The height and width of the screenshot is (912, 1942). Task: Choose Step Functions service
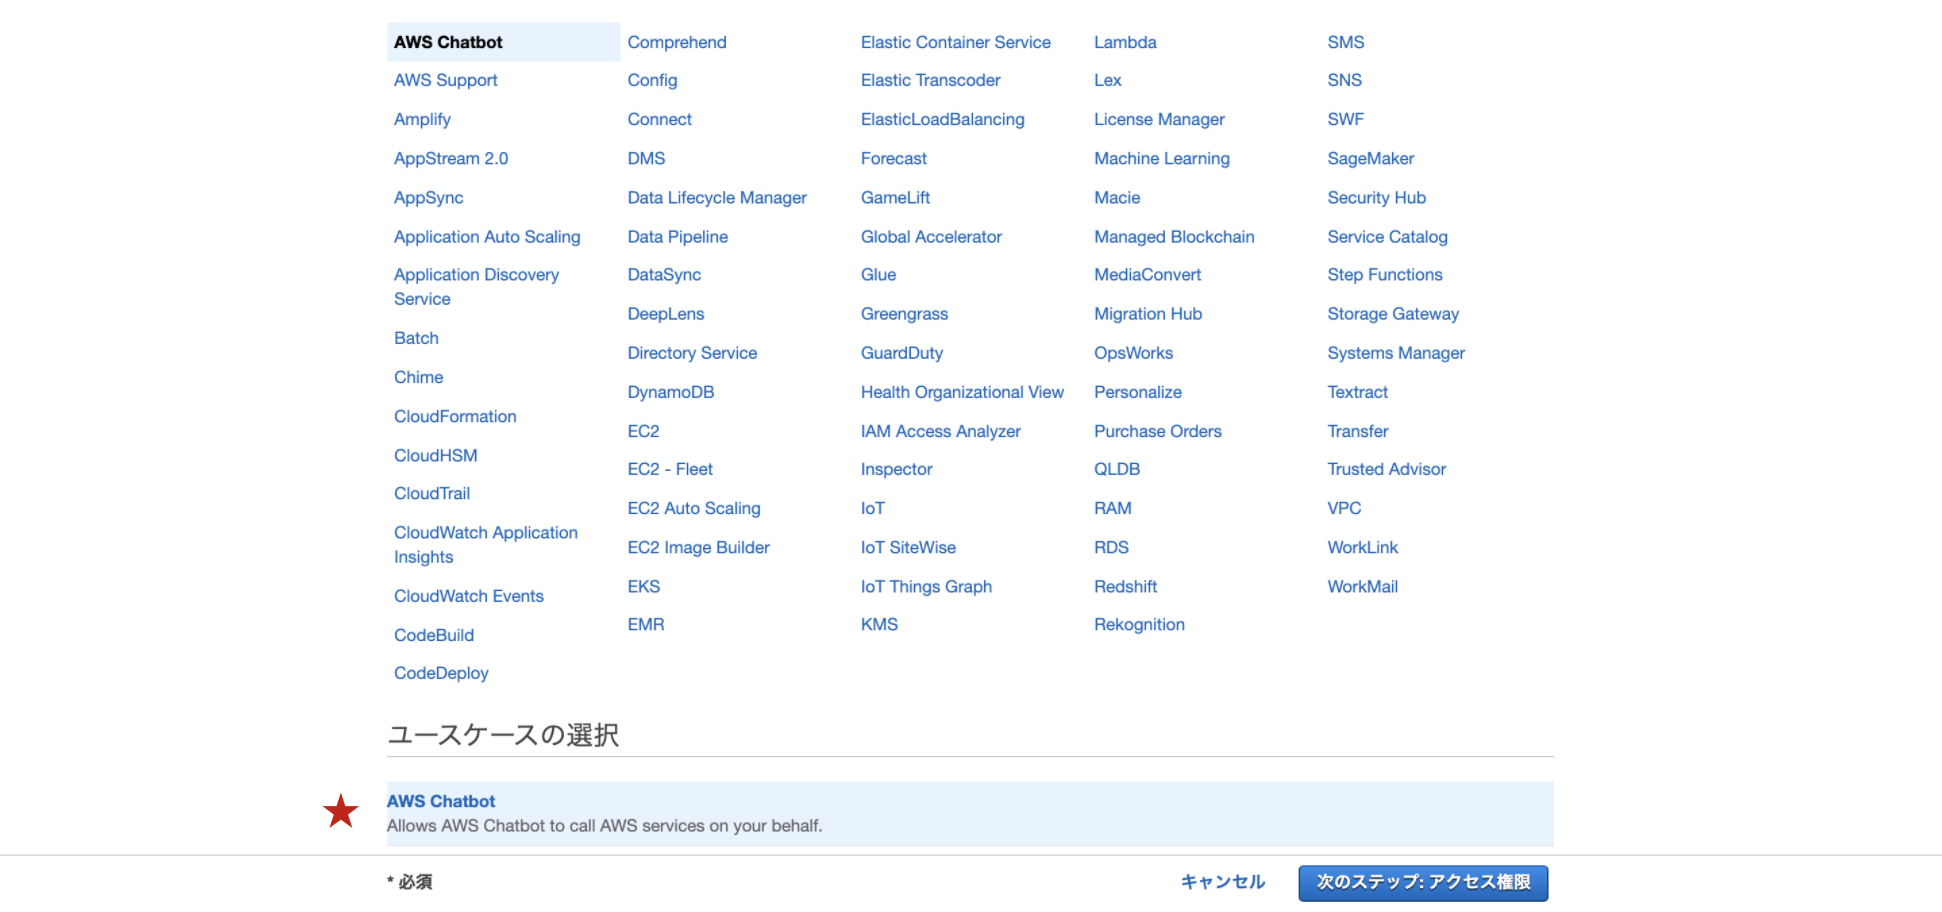coord(1385,275)
